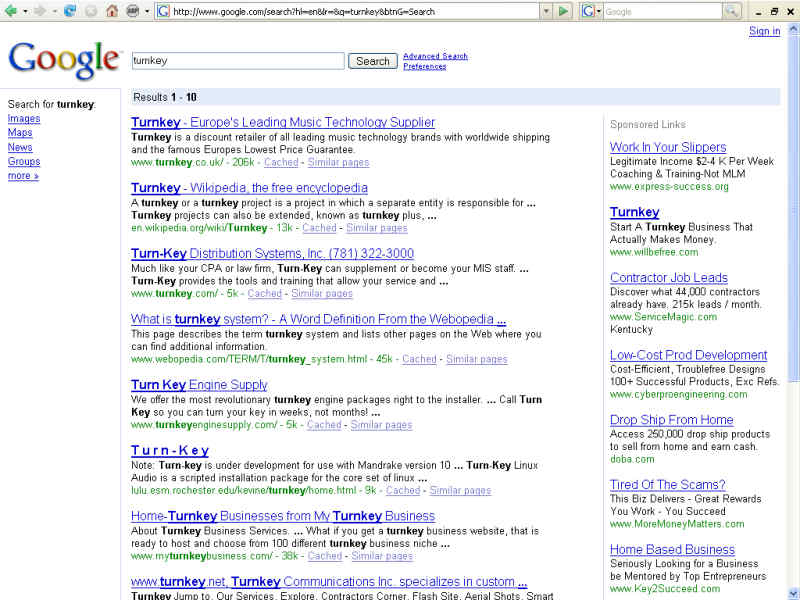The height and width of the screenshot is (600, 800).
Task: Open the Turnkey Wikipedia result
Action: [249, 188]
